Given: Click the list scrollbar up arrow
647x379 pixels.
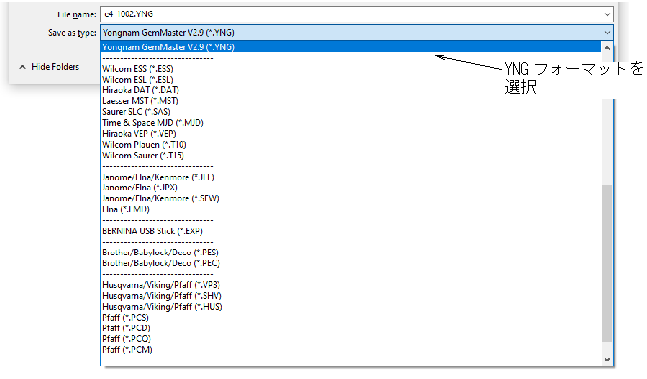Looking at the screenshot, I should [x=607, y=48].
